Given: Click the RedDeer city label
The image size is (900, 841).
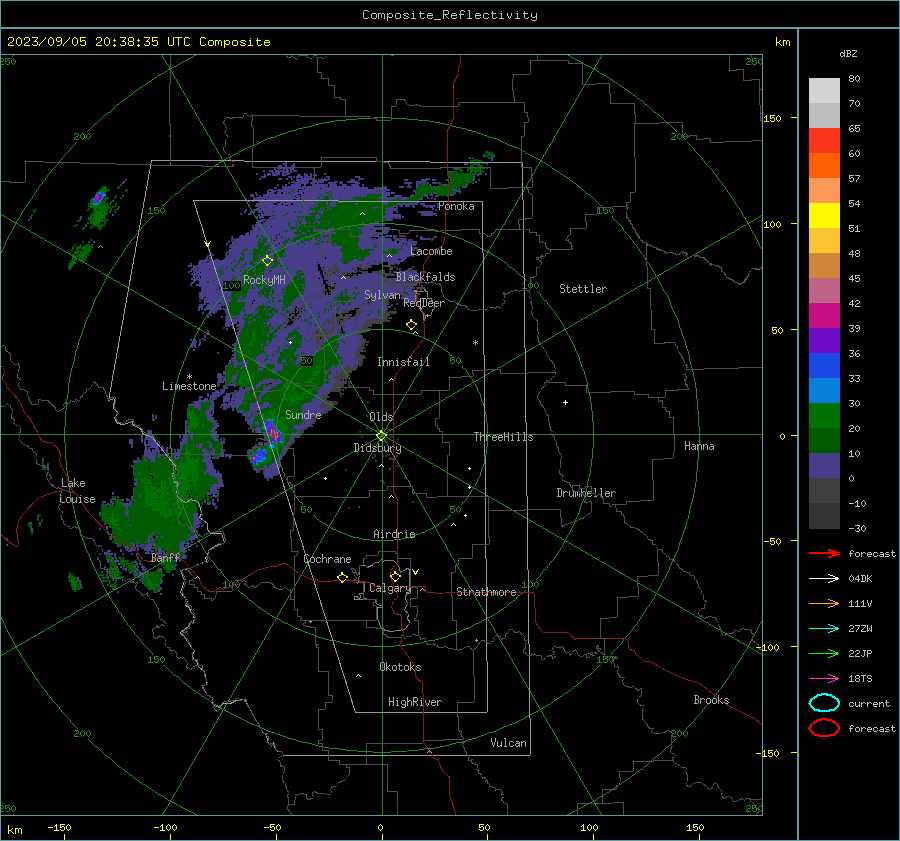Looking at the screenshot, I should [x=424, y=303].
